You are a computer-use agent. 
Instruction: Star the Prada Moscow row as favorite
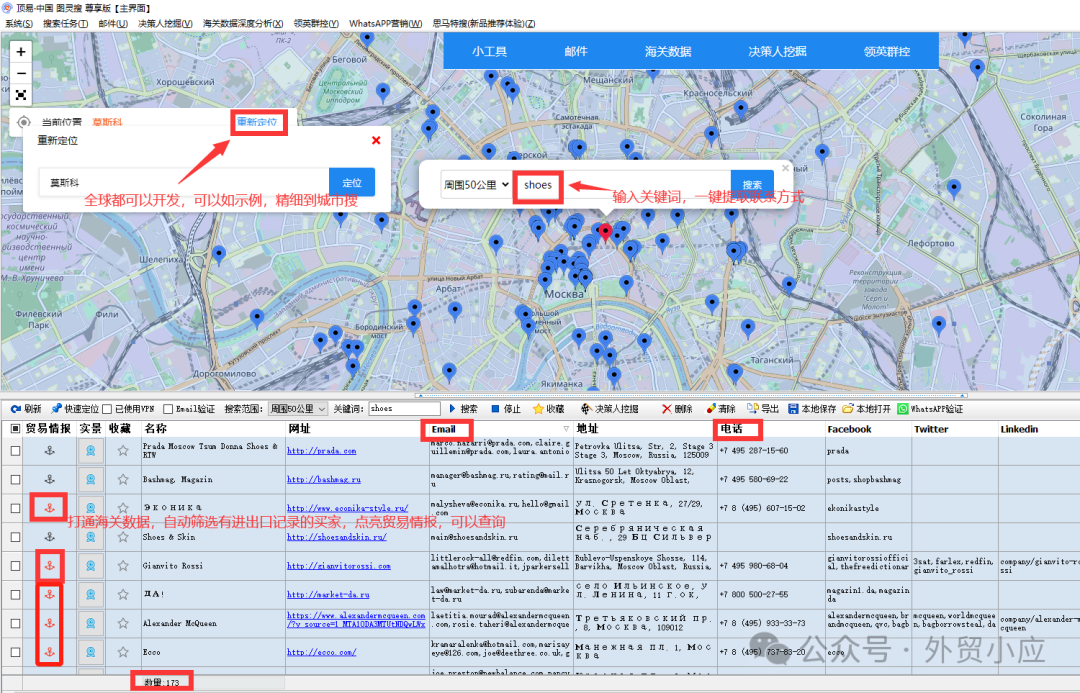123,451
